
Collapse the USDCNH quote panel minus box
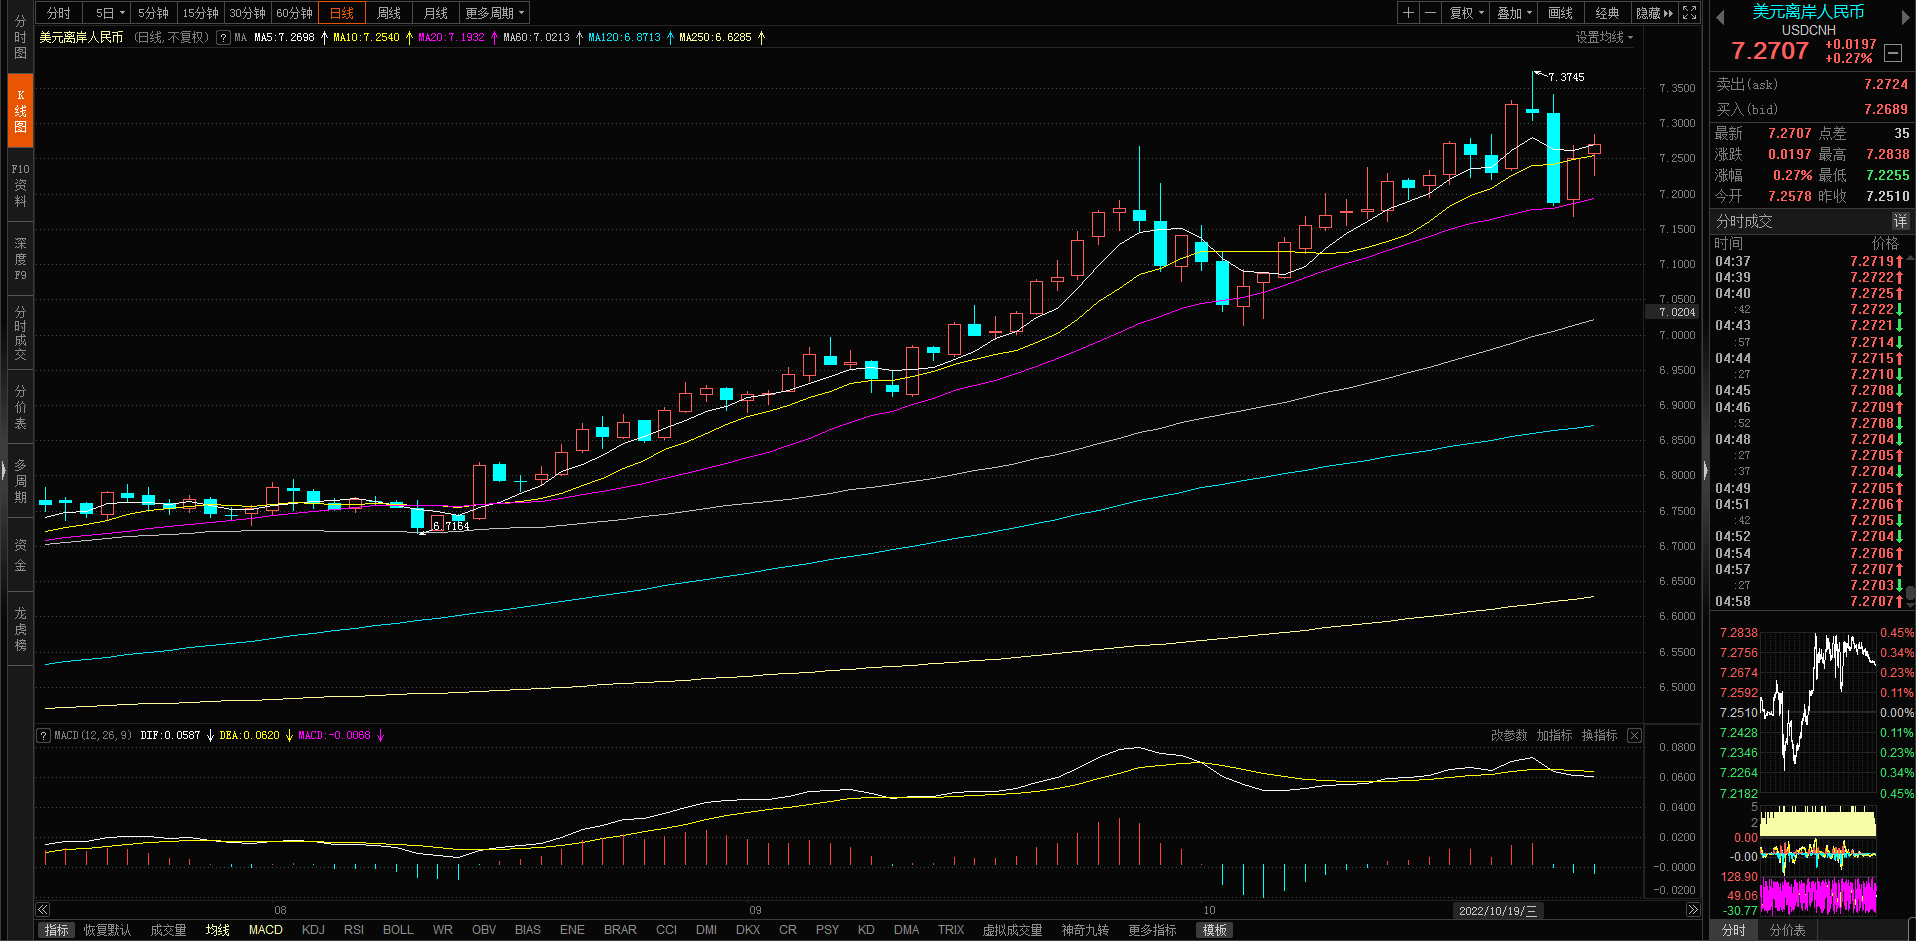(1893, 53)
